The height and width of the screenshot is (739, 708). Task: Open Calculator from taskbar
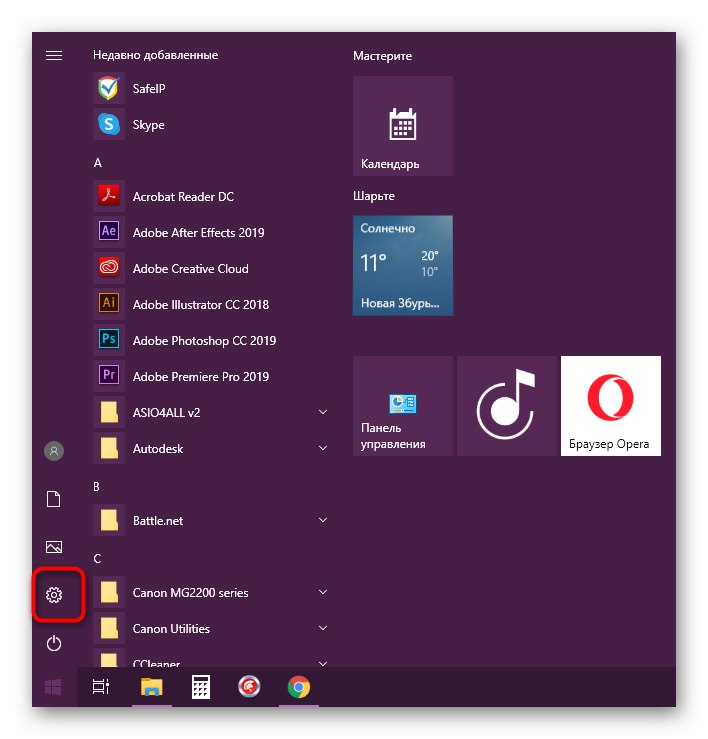[201, 687]
